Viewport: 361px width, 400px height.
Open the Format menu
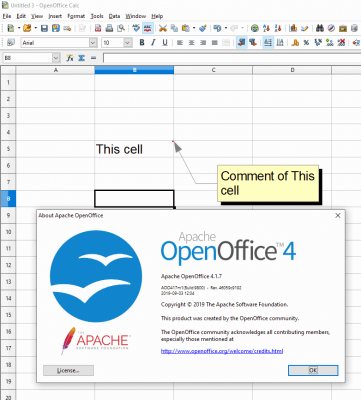[x=76, y=16]
